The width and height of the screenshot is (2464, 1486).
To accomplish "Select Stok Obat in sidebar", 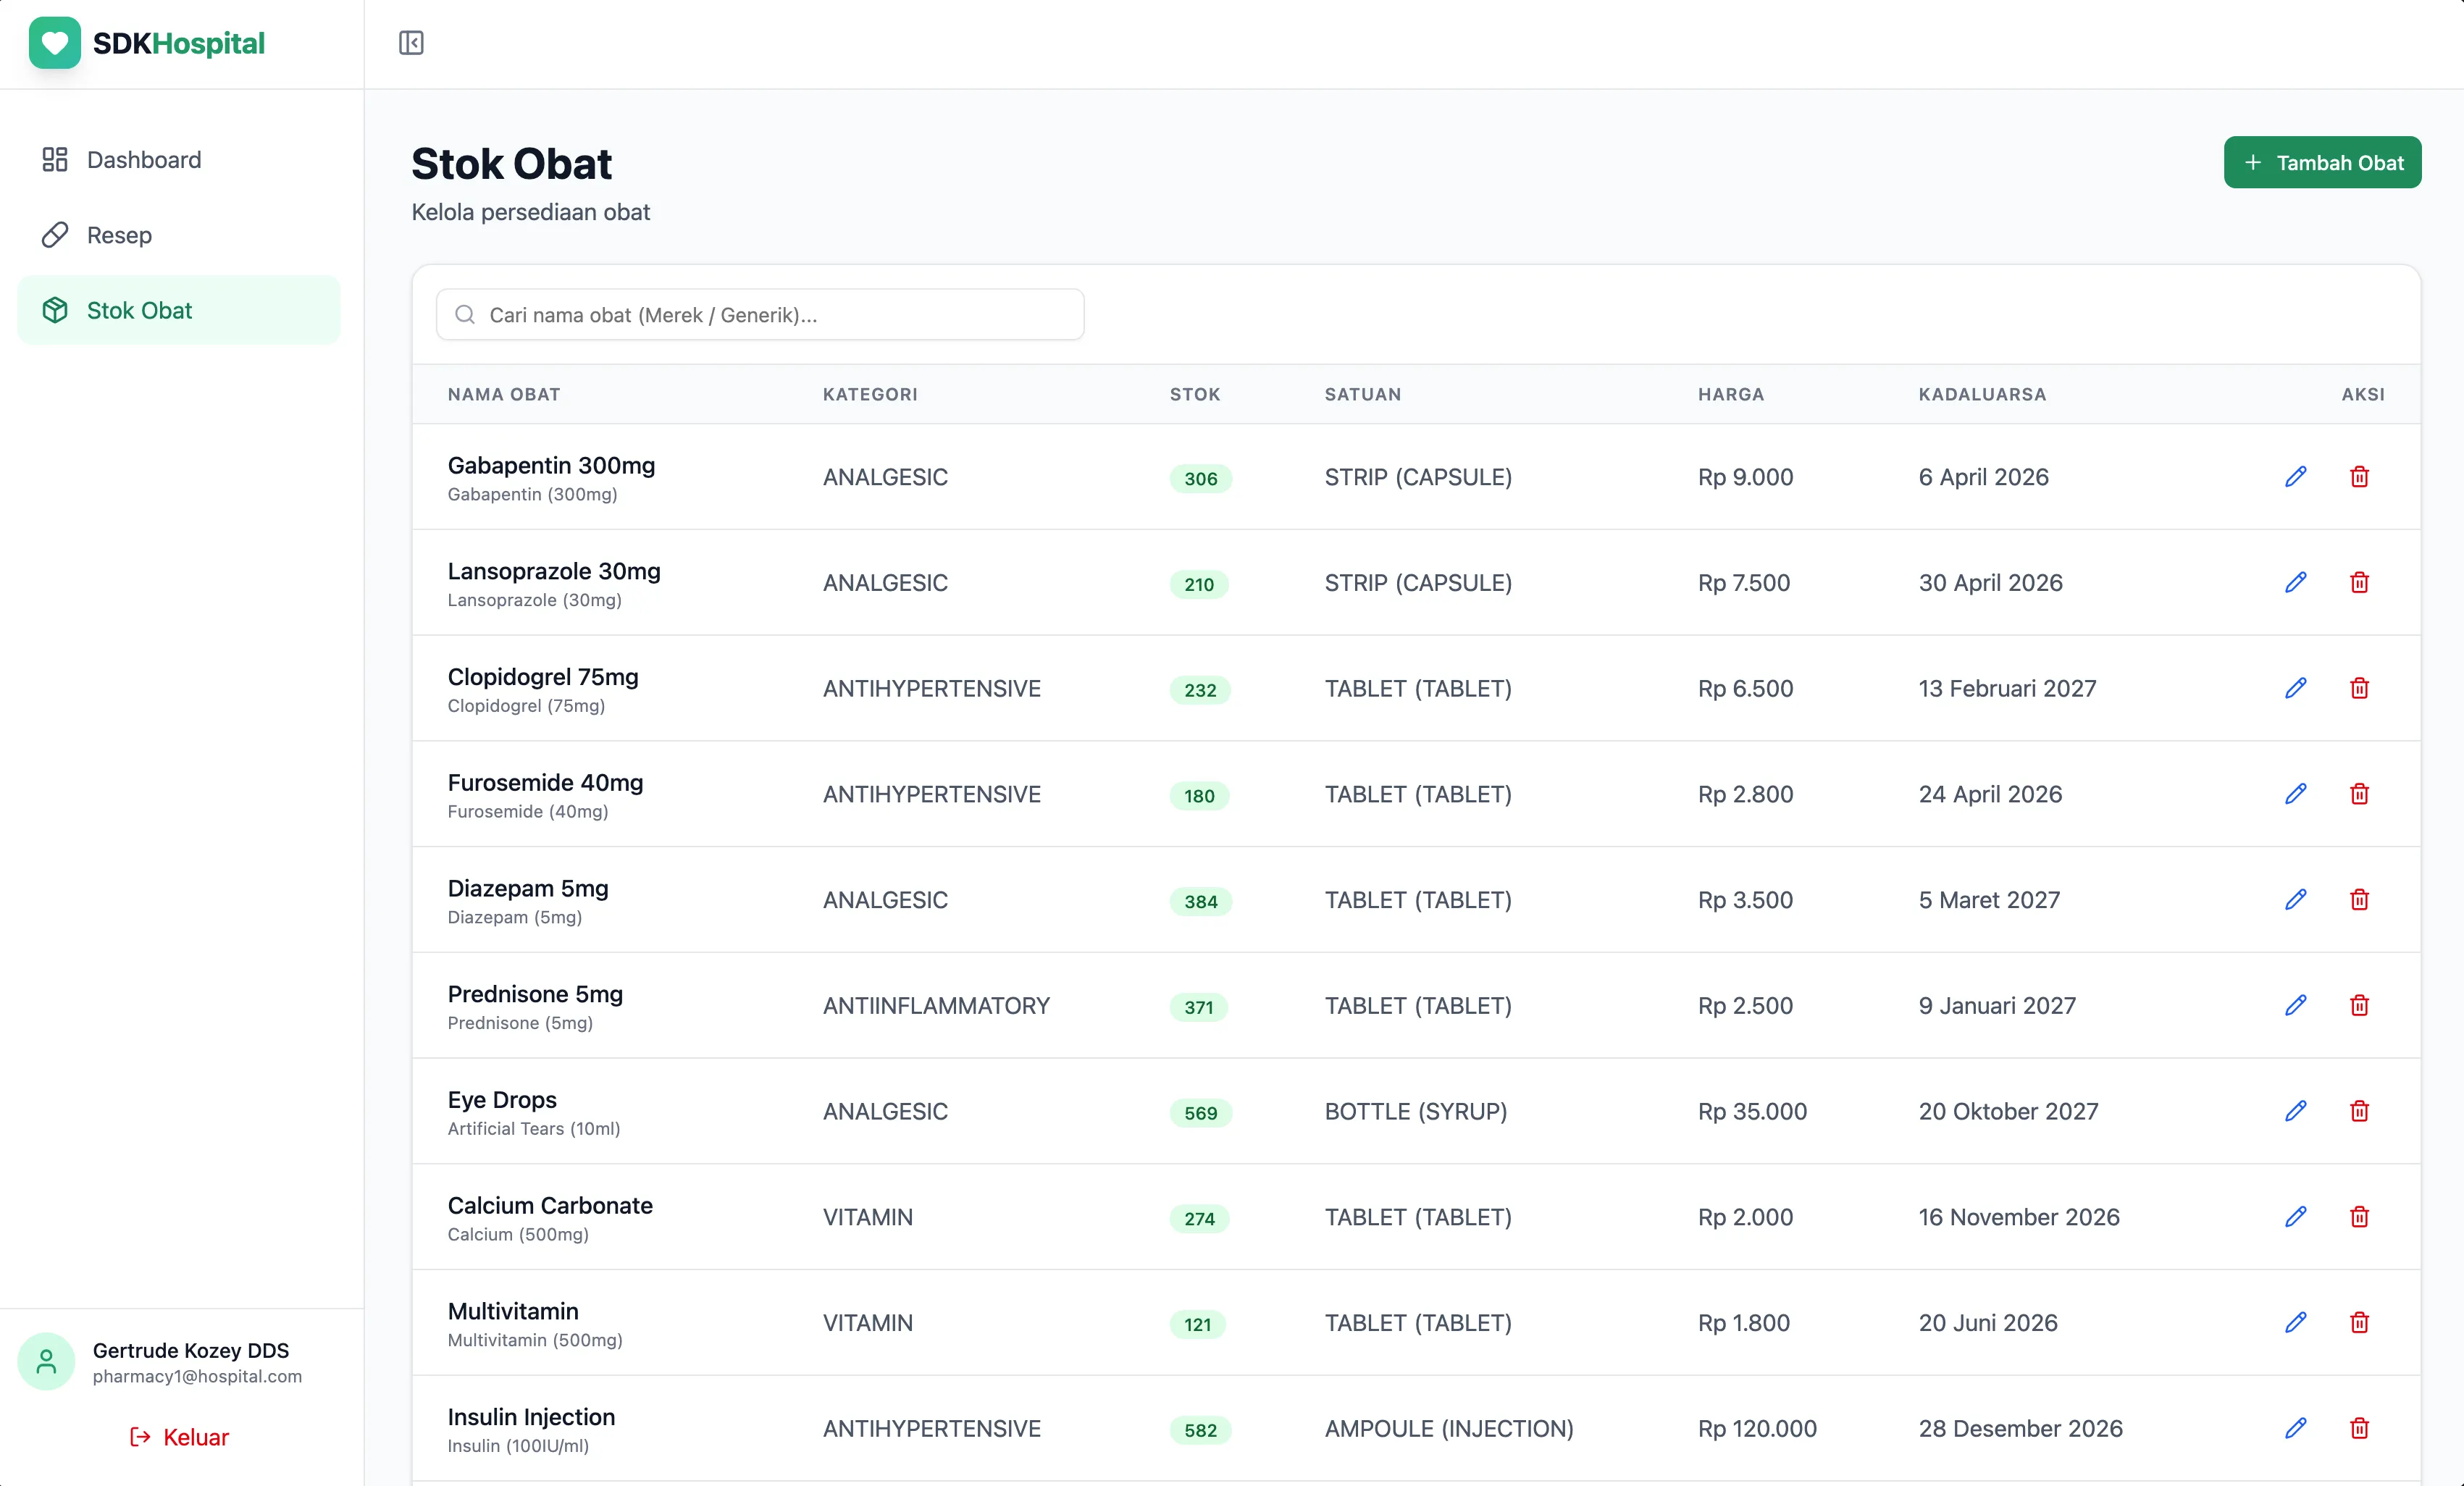I will pyautogui.click(x=139, y=311).
